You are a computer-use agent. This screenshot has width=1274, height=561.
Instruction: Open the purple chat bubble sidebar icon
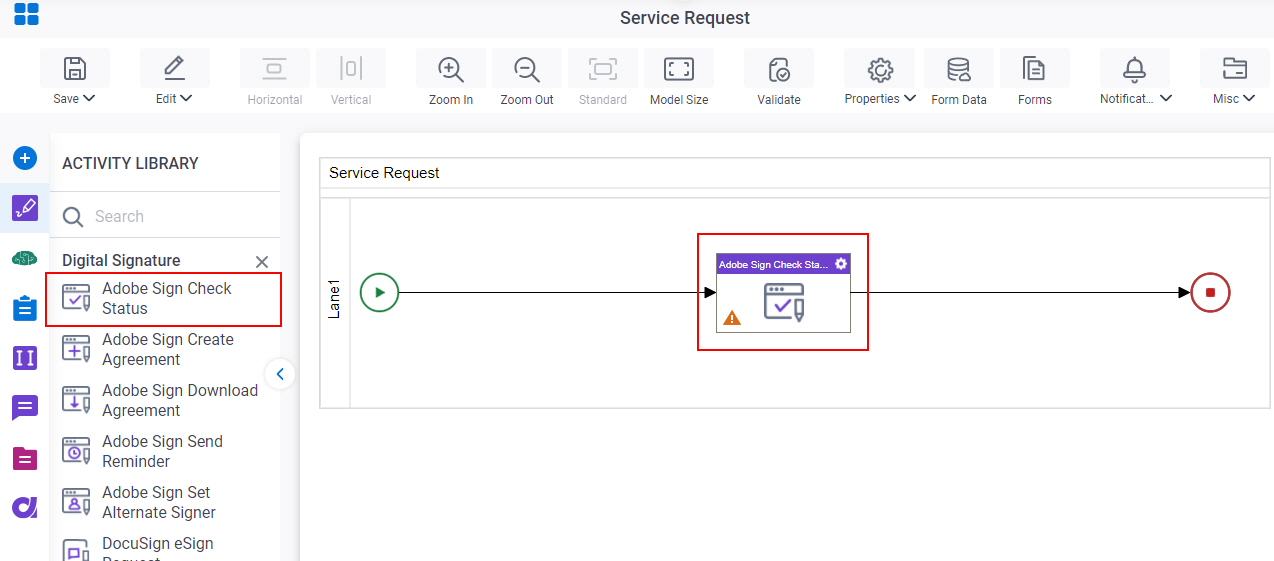[25, 408]
